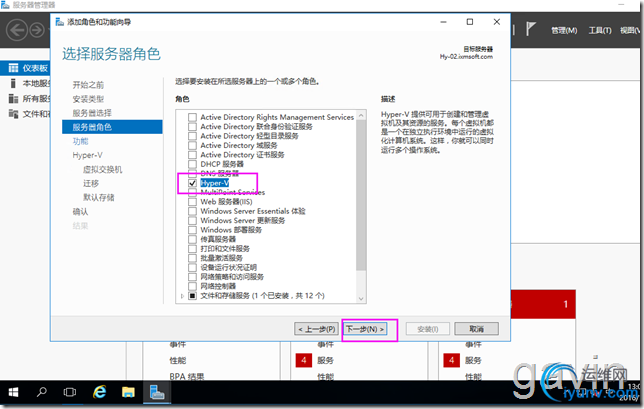This screenshot has width=644, height=409.
Task: Click the 取消 button
Action: pos(476,329)
